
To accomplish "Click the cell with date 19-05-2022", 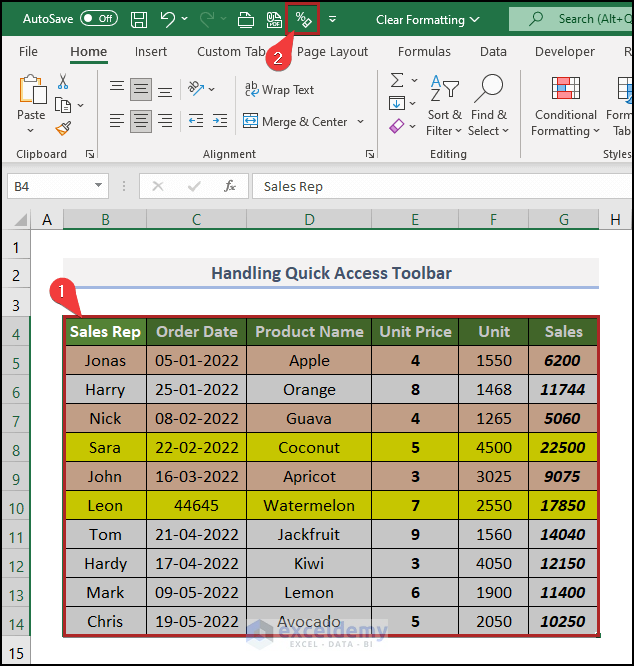I will 197,621.
